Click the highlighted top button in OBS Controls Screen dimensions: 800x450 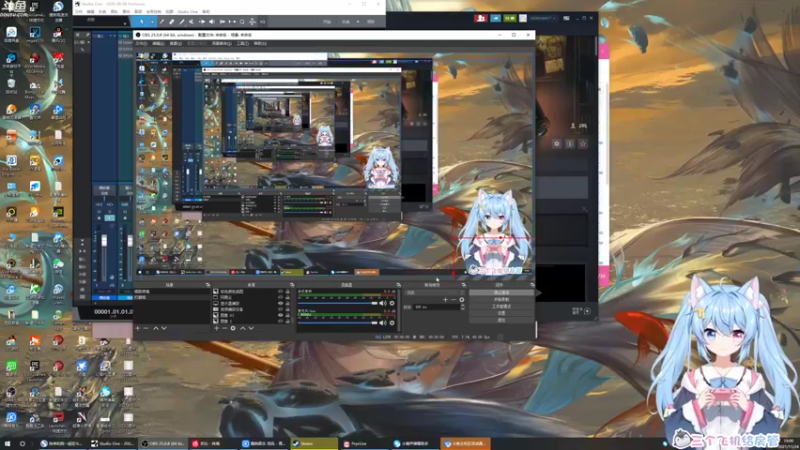[501, 292]
